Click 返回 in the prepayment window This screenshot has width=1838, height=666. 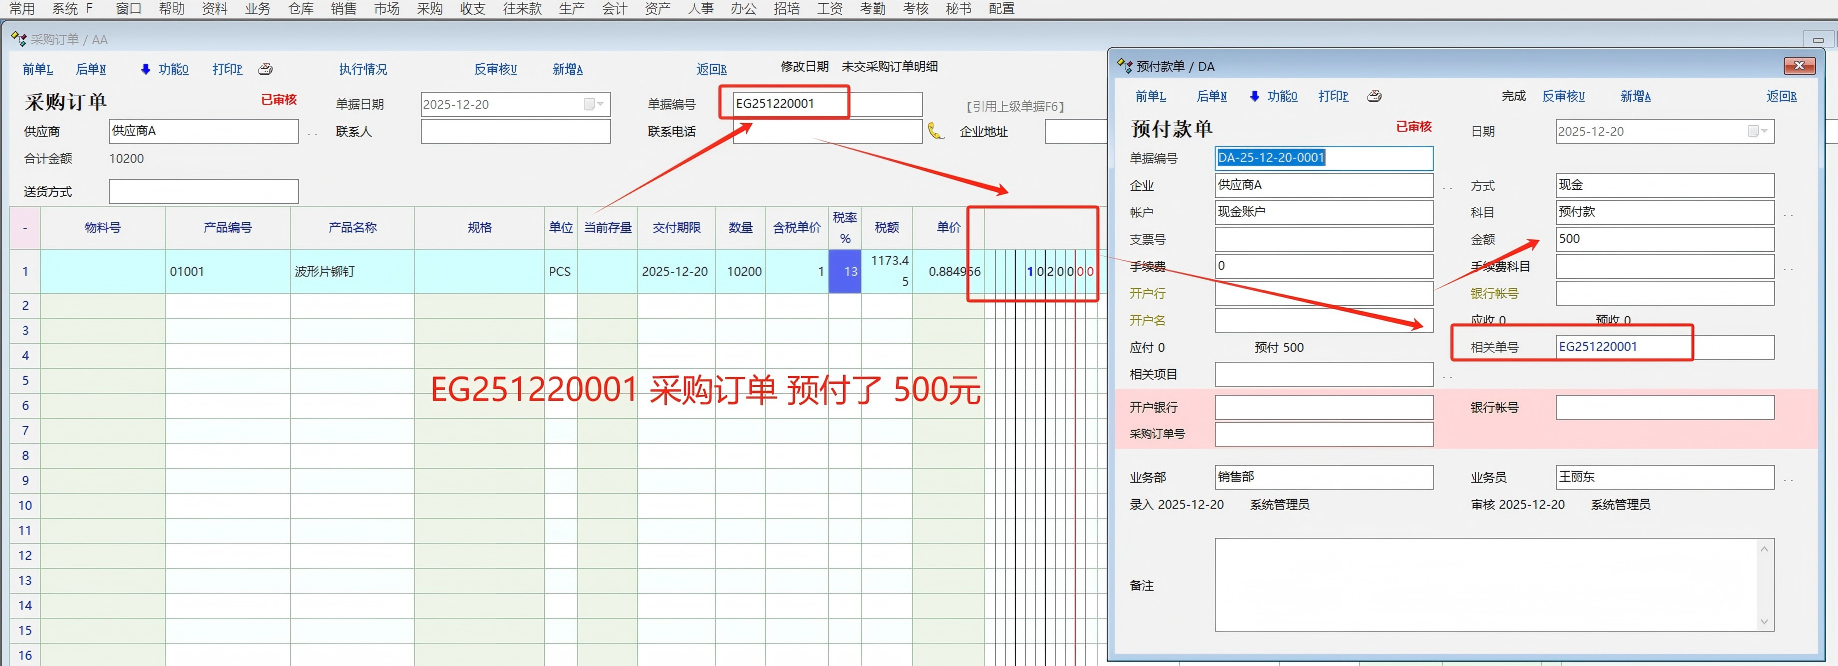pyautogui.click(x=1781, y=96)
